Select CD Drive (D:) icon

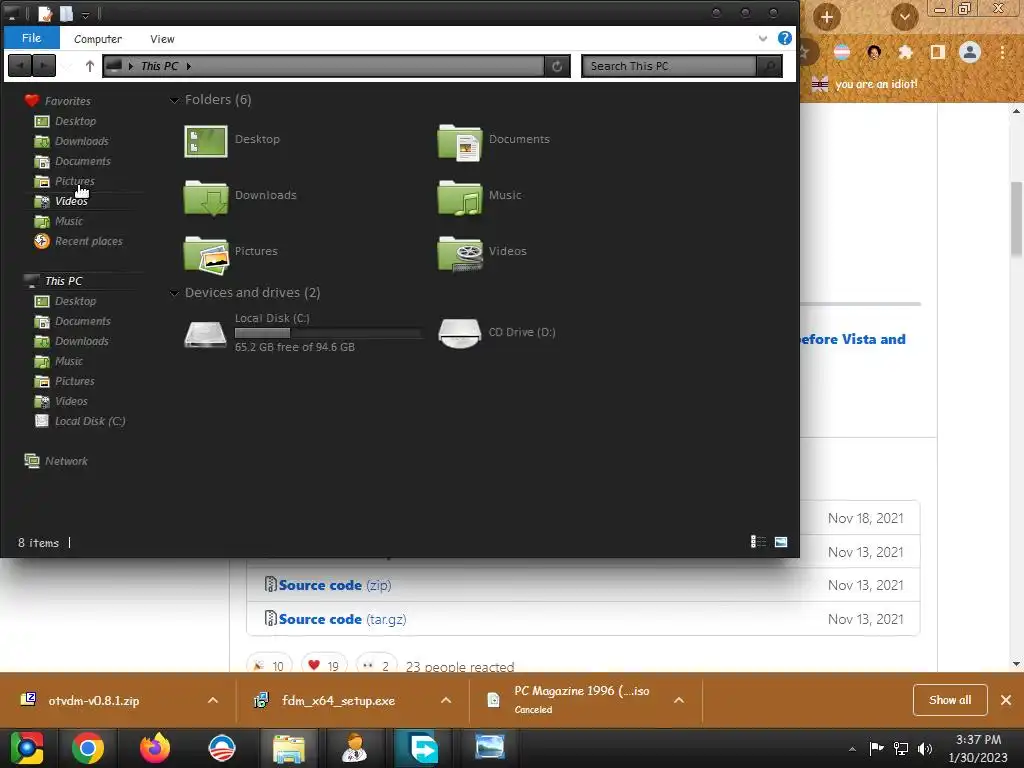coord(459,333)
